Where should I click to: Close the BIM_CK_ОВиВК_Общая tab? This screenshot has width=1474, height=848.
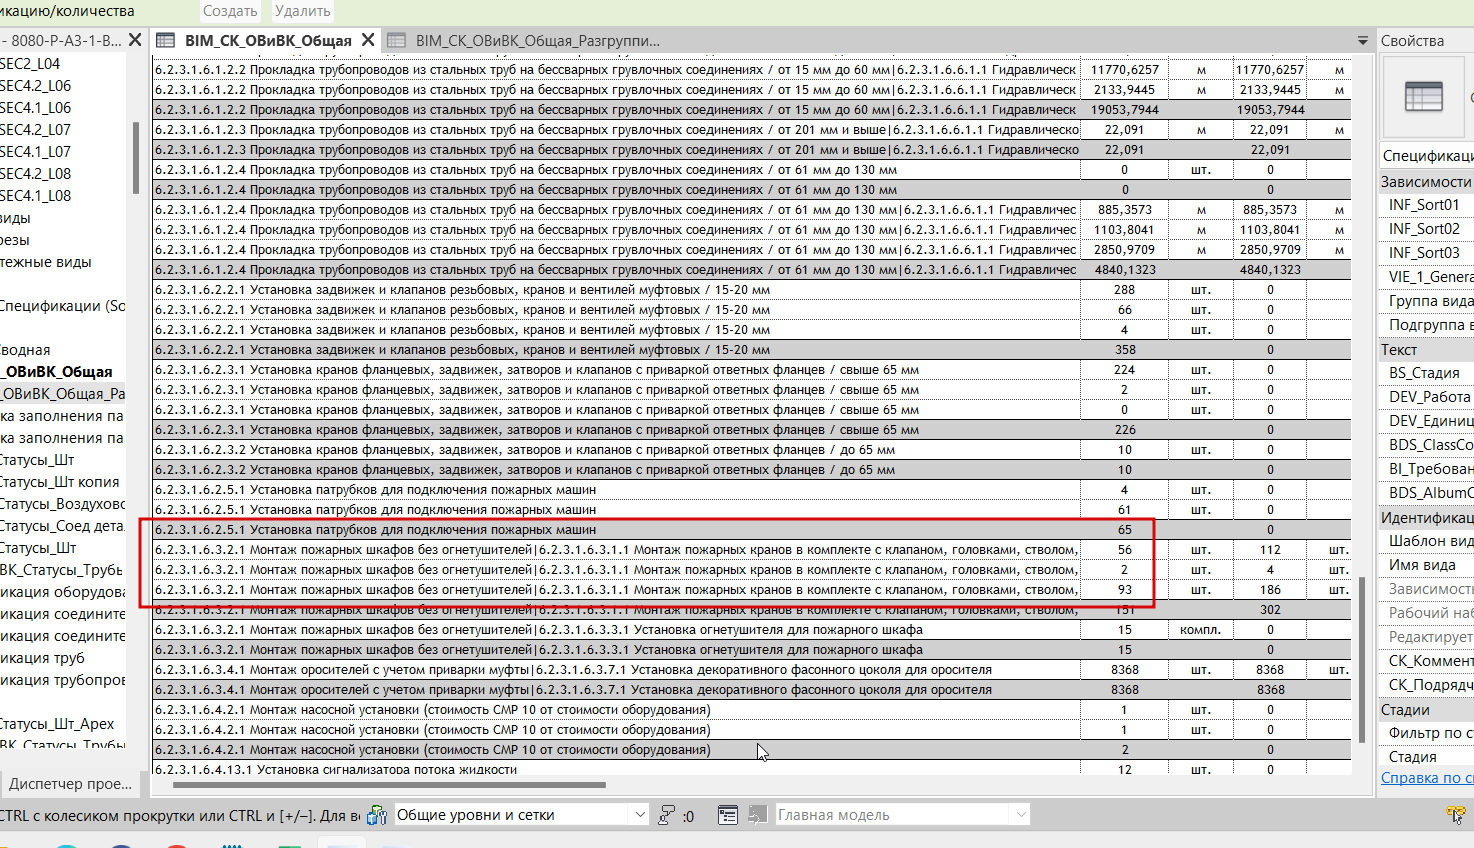point(368,40)
